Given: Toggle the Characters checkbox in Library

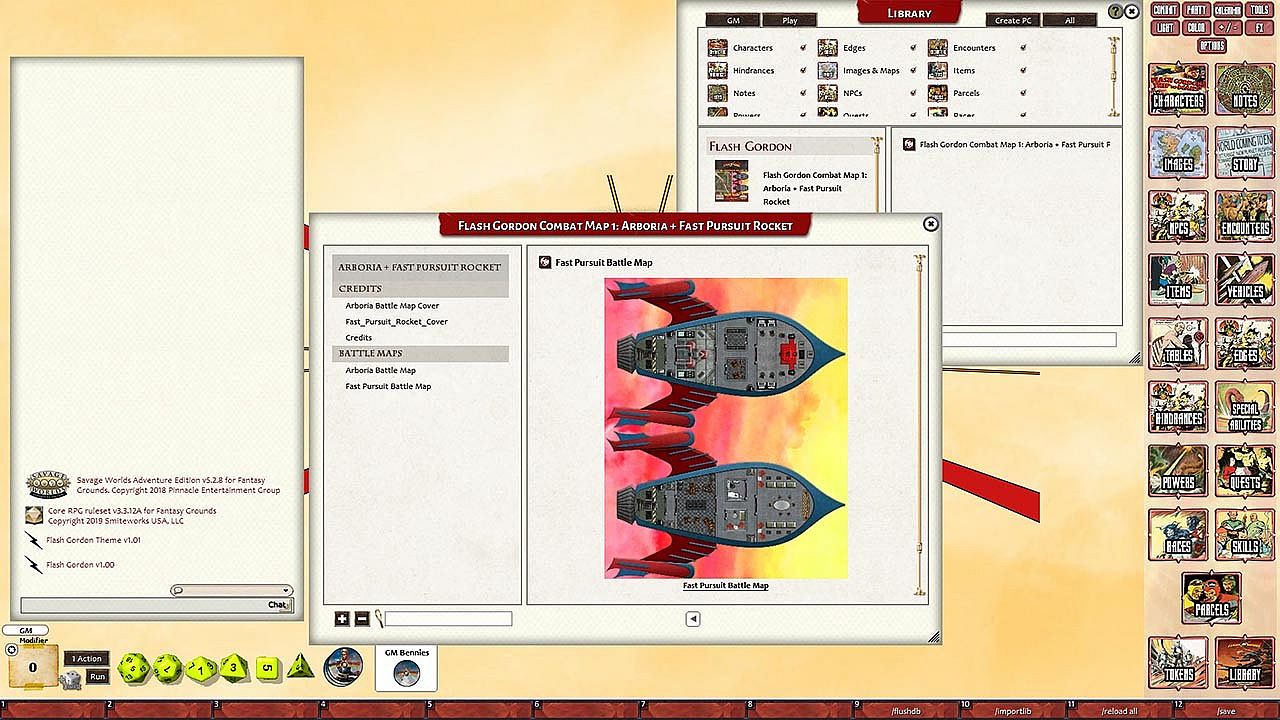Looking at the screenshot, I should tap(803, 48).
